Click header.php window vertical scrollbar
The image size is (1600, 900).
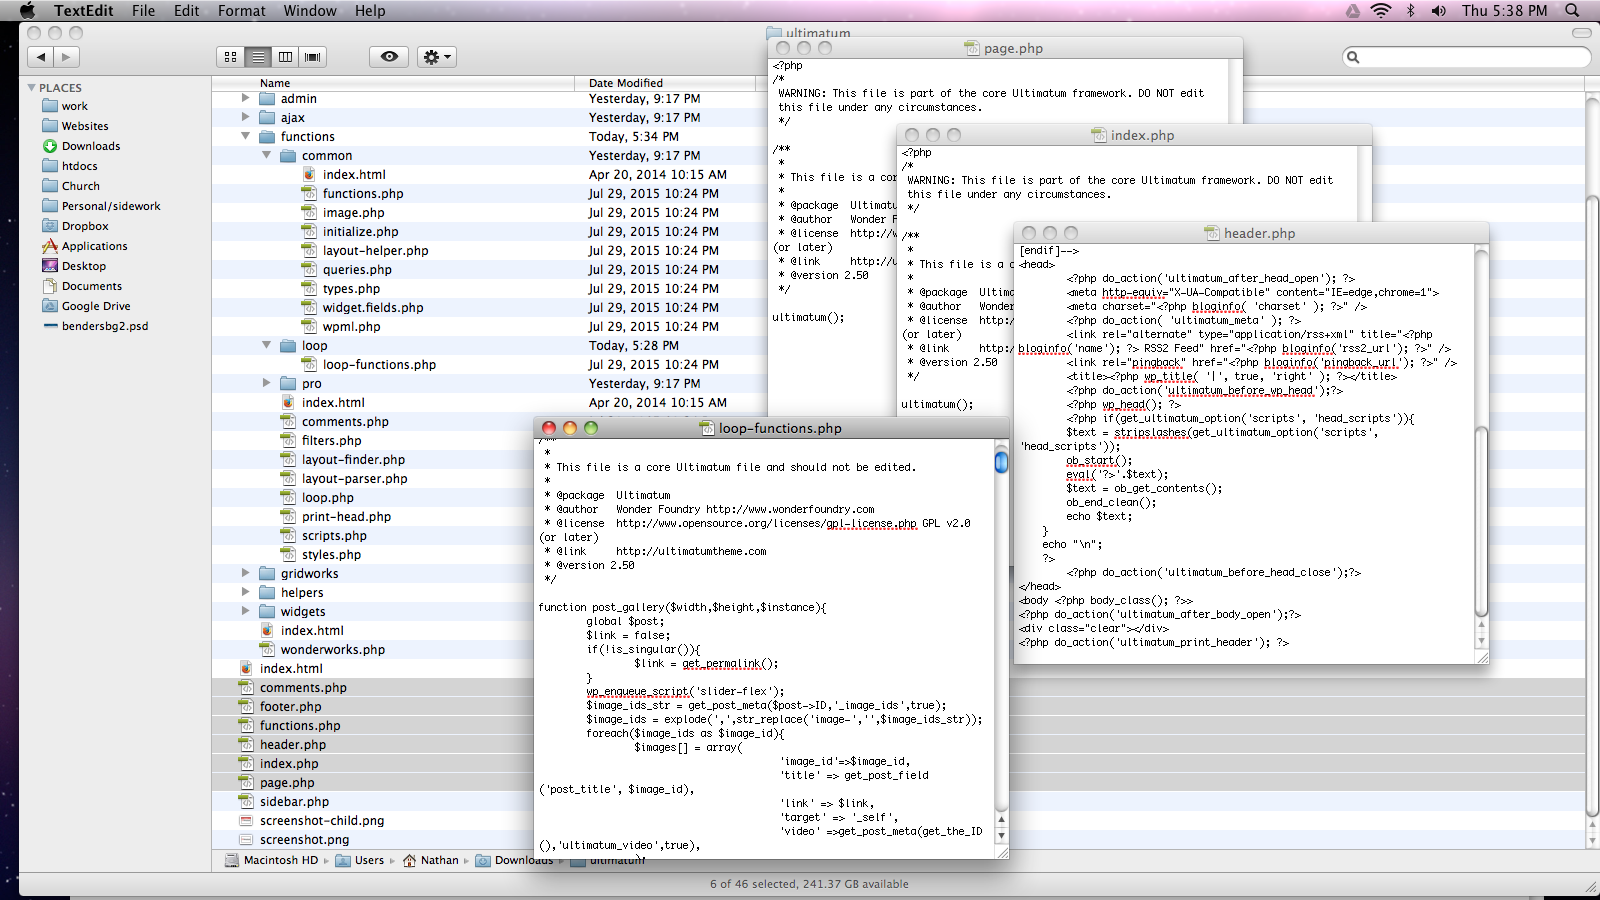click(1482, 520)
